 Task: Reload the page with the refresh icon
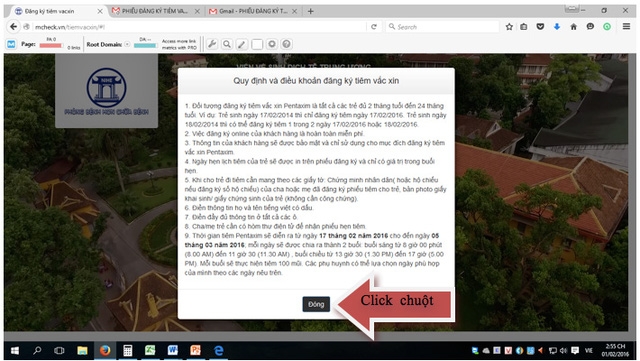point(373,27)
